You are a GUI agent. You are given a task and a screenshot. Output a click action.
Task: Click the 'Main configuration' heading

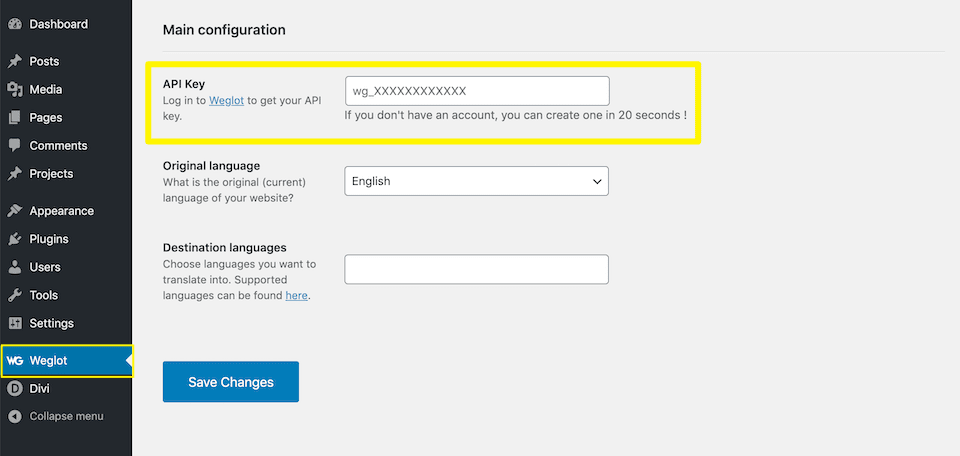click(x=224, y=29)
